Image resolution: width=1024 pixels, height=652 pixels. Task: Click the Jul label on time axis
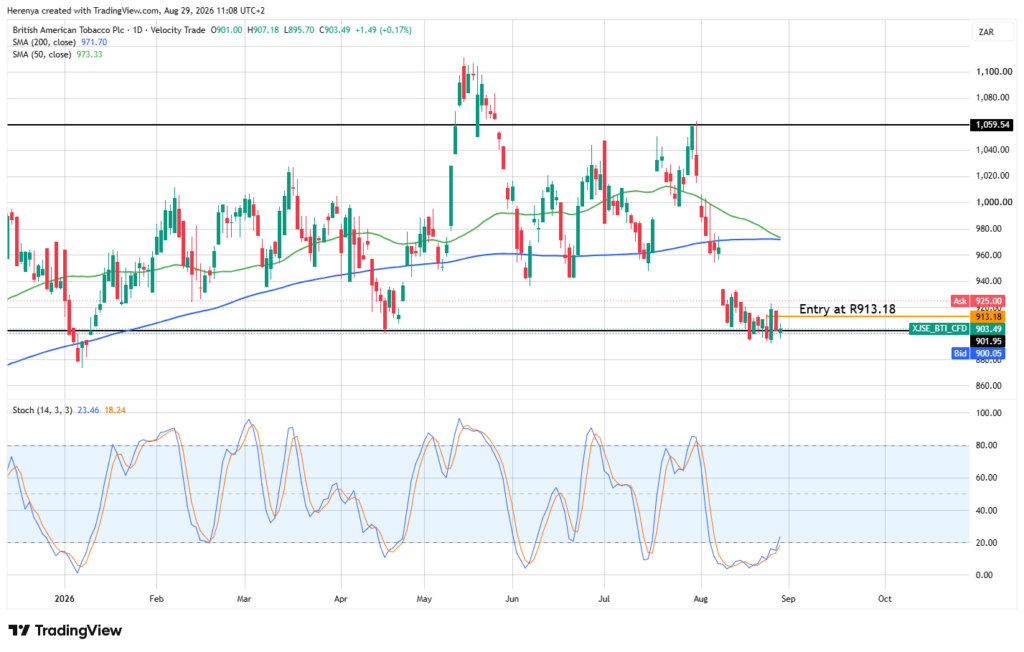click(x=604, y=598)
